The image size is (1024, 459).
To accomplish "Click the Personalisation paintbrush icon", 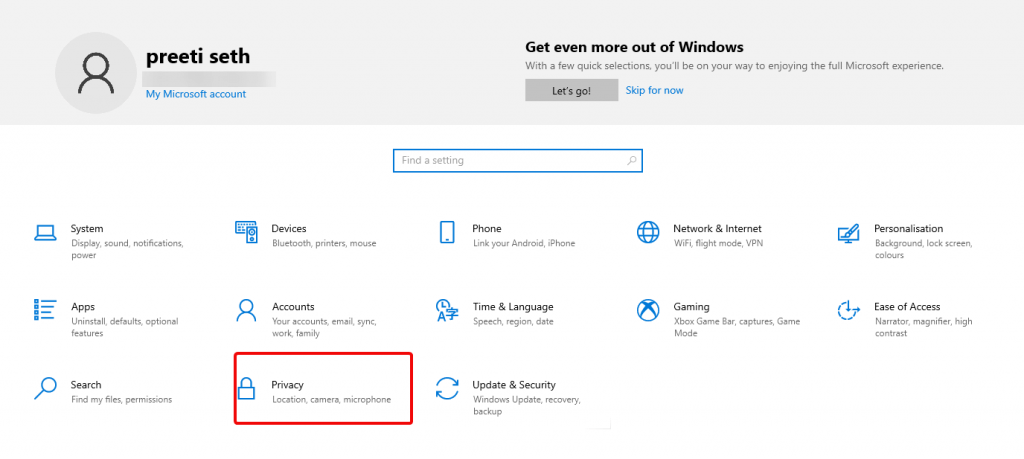I will point(848,234).
